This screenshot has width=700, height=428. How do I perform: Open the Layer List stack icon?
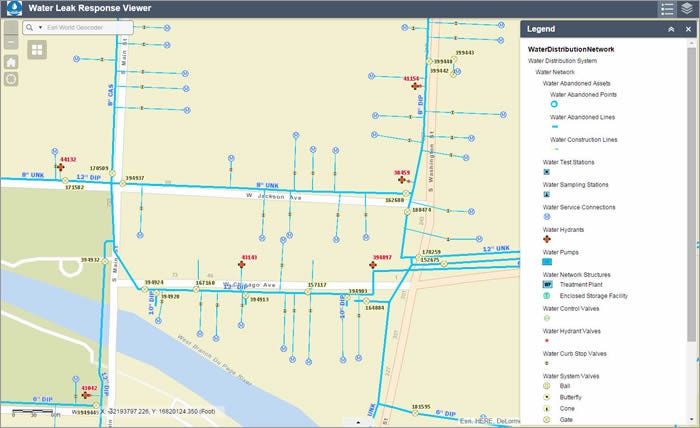687,8
